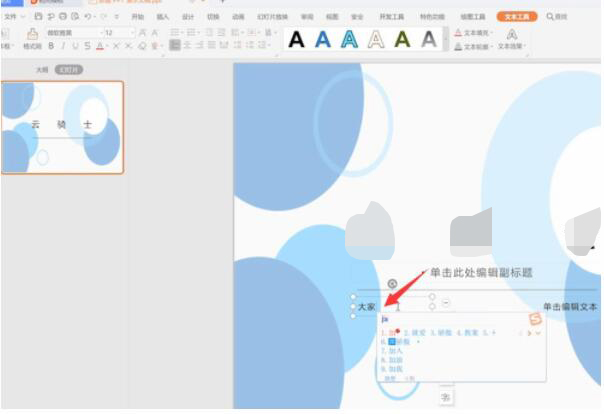604x414 pixels.
Task: Switch to the 大纲 panel tab
Action: click(x=42, y=70)
